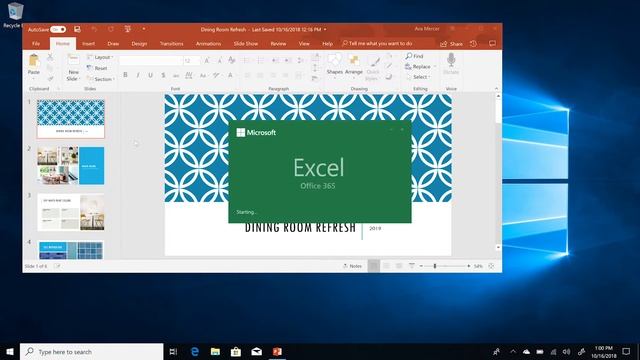Click the Windows Start button
Viewport: 640px width, 360px height.
coord(10,351)
